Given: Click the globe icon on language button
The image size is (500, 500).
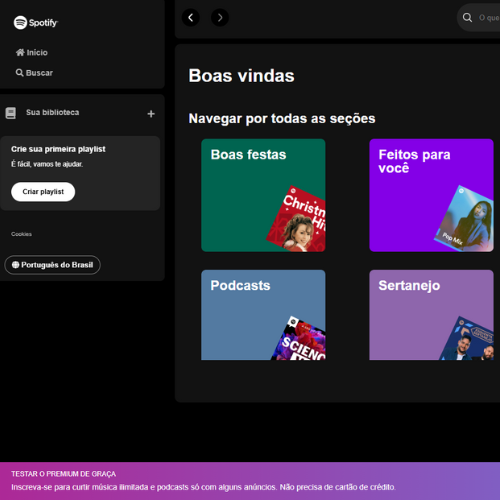Looking at the screenshot, I should coord(15,265).
